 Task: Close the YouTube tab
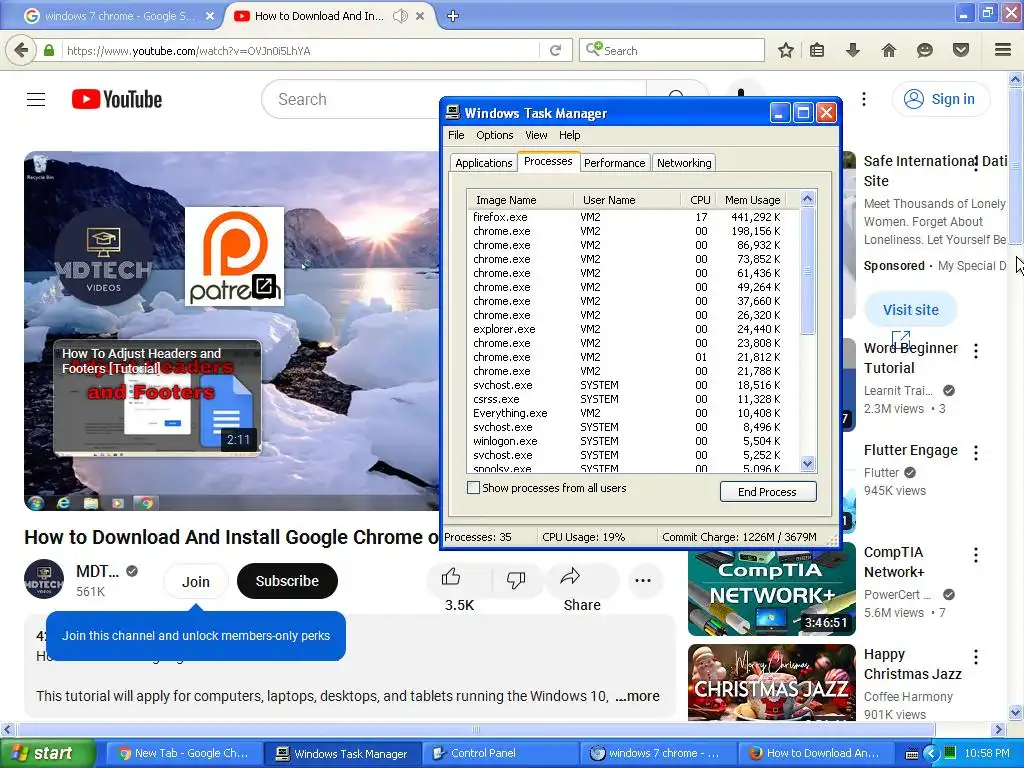pyautogui.click(x=420, y=16)
